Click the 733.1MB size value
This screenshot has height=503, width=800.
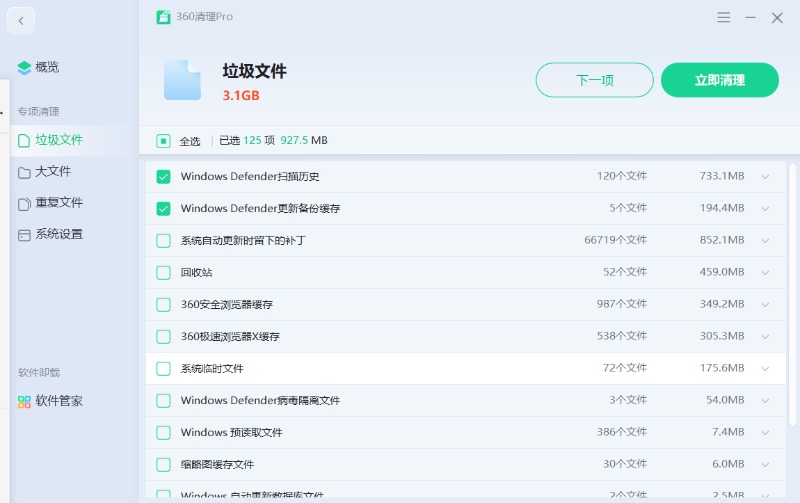click(722, 177)
